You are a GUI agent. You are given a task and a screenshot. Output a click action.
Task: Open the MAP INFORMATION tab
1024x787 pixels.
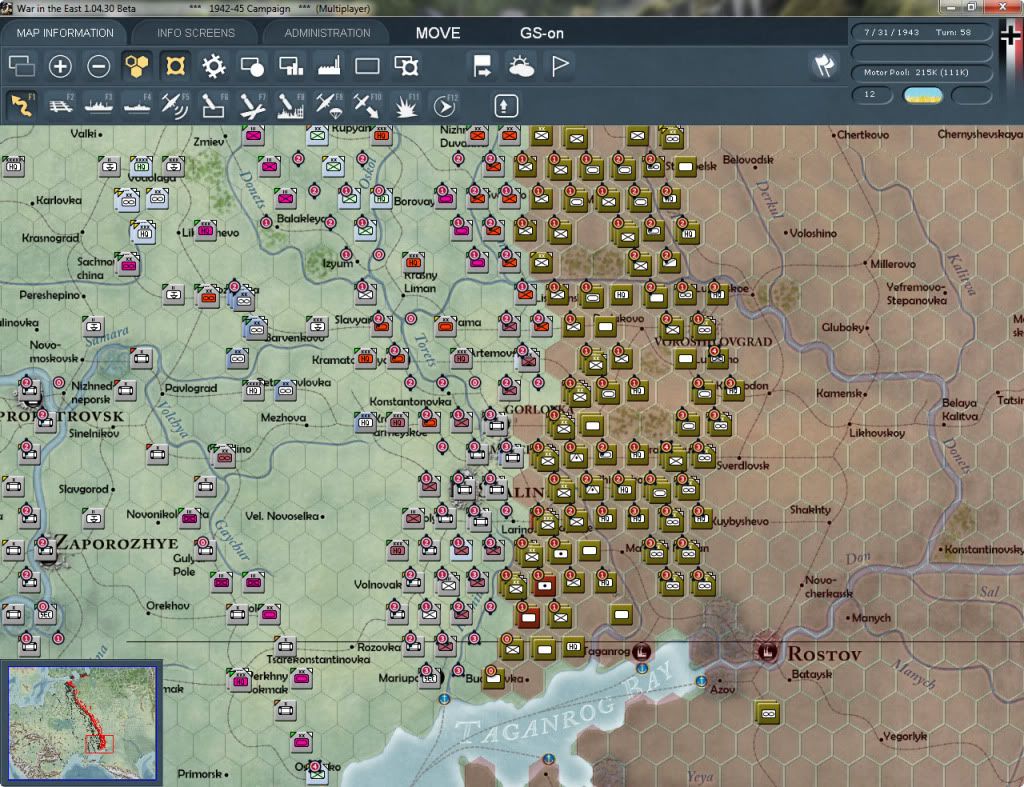point(65,33)
